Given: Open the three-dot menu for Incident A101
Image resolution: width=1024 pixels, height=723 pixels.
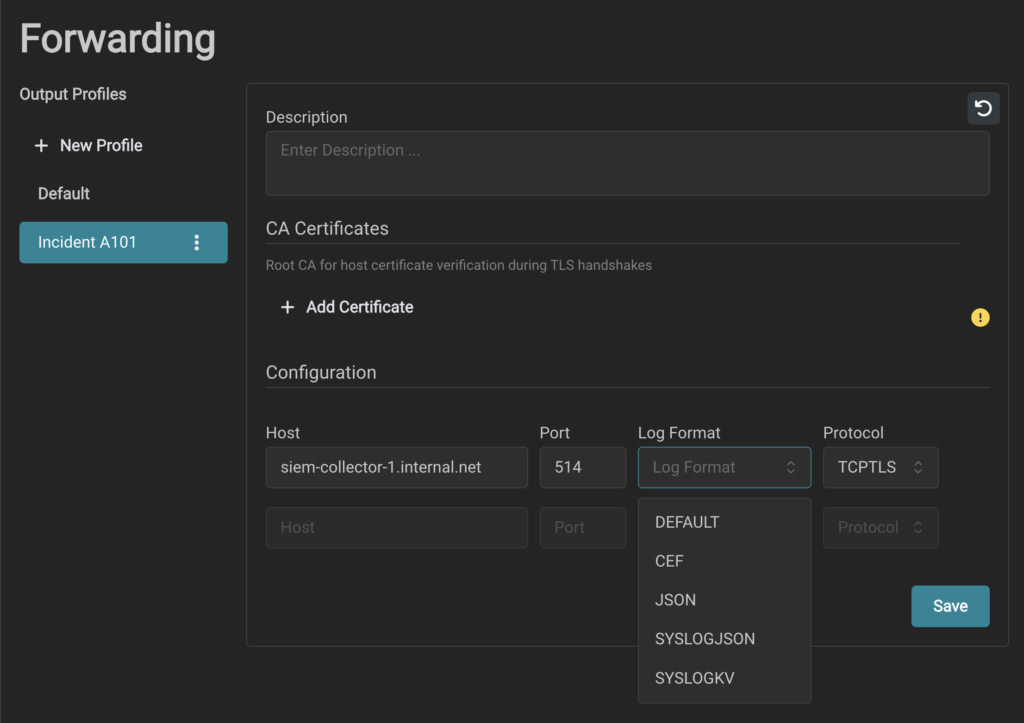Looking at the screenshot, I should [x=196, y=243].
